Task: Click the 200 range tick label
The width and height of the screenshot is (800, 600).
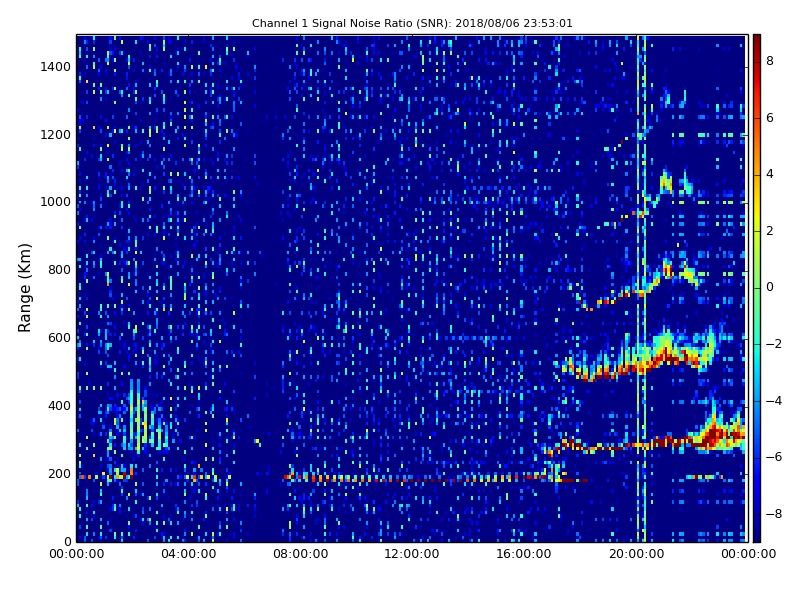Action: [59, 474]
